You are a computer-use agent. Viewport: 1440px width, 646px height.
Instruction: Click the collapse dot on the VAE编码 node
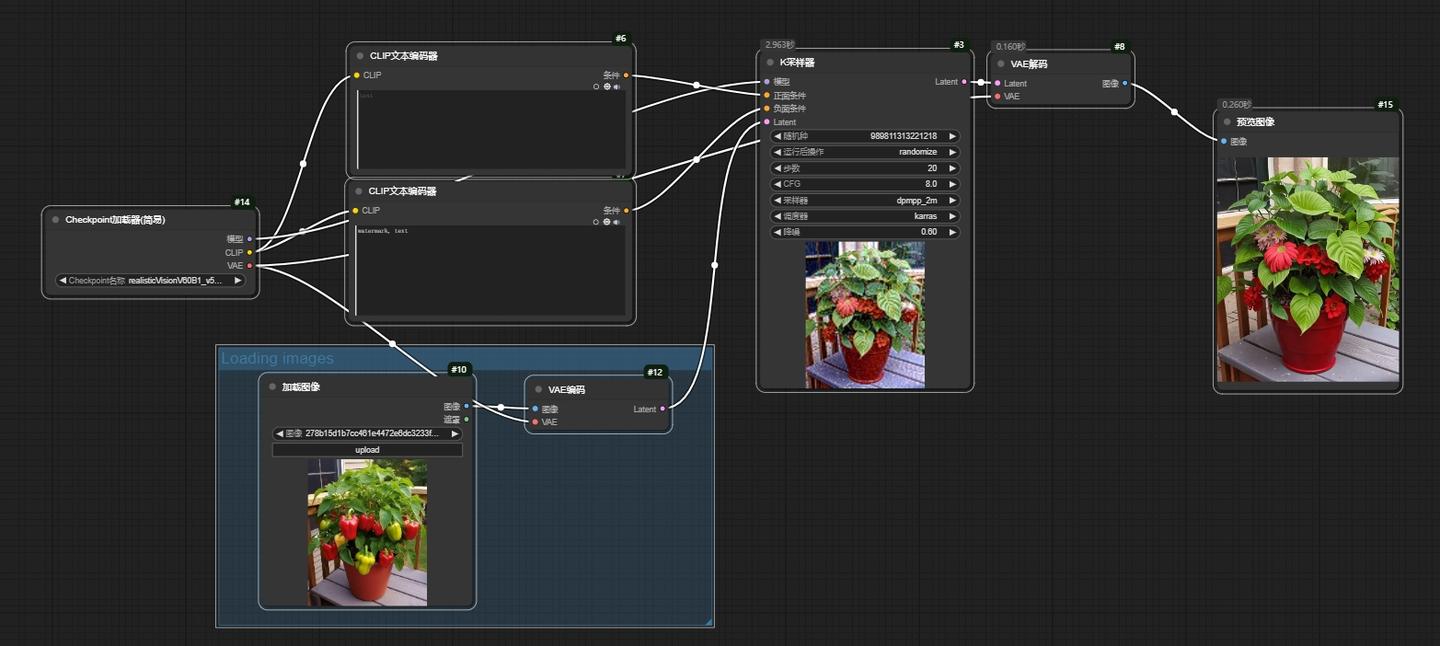538,390
